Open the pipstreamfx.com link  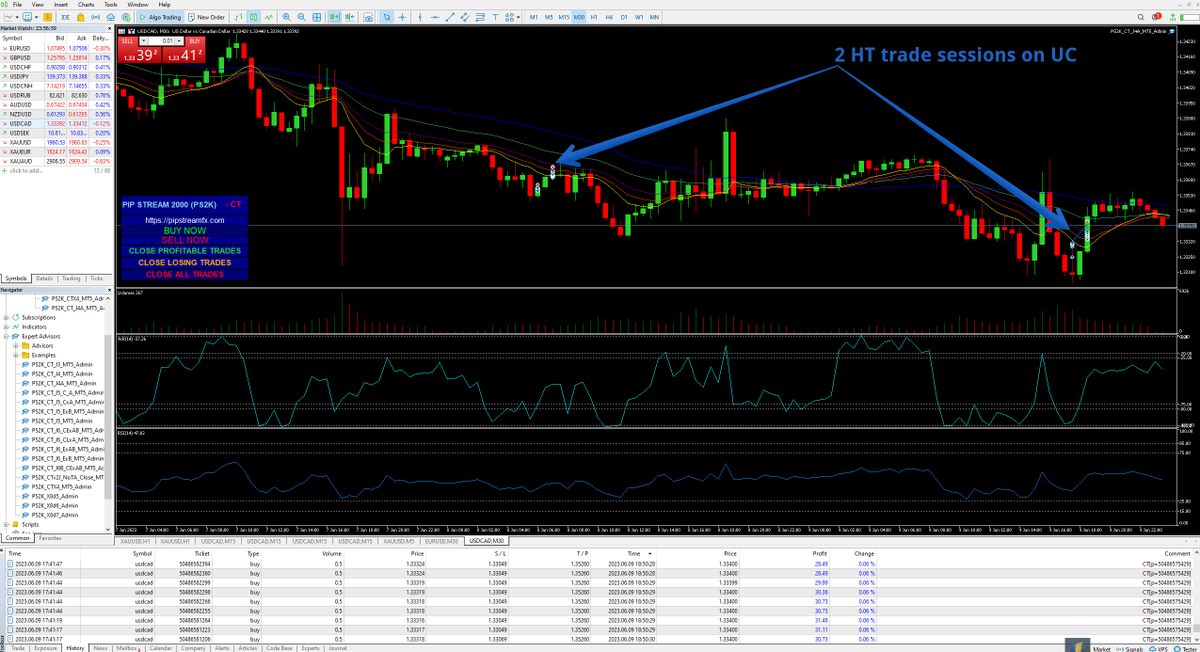point(185,220)
